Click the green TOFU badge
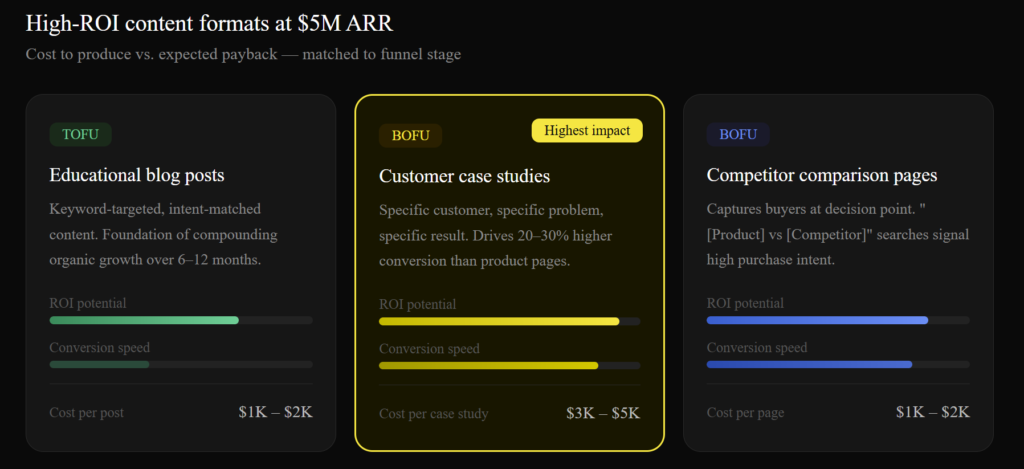Image resolution: width=1024 pixels, height=469 pixels. coord(80,135)
